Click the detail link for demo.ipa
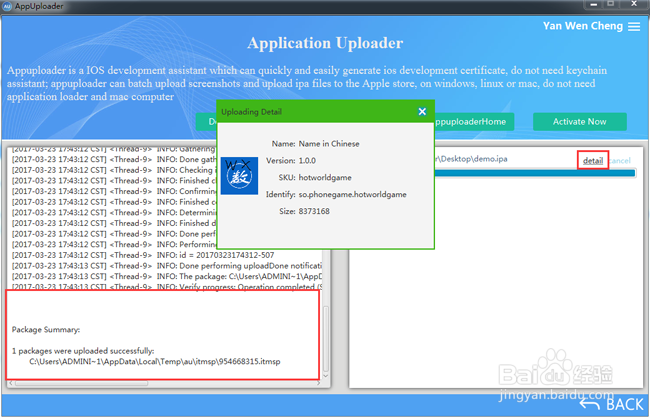The image size is (650, 418). point(593,160)
